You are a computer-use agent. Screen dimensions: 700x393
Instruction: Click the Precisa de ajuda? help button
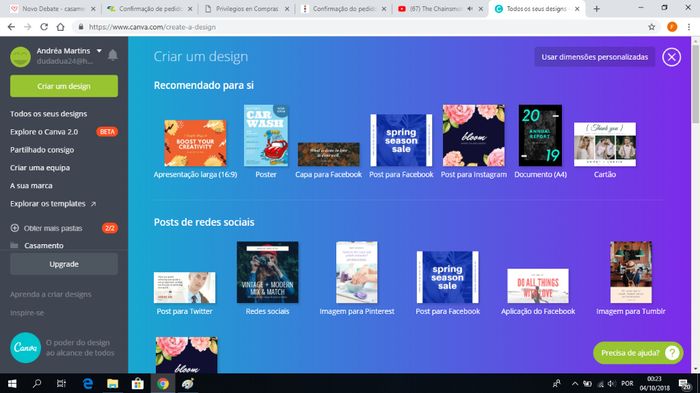pos(638,353)
